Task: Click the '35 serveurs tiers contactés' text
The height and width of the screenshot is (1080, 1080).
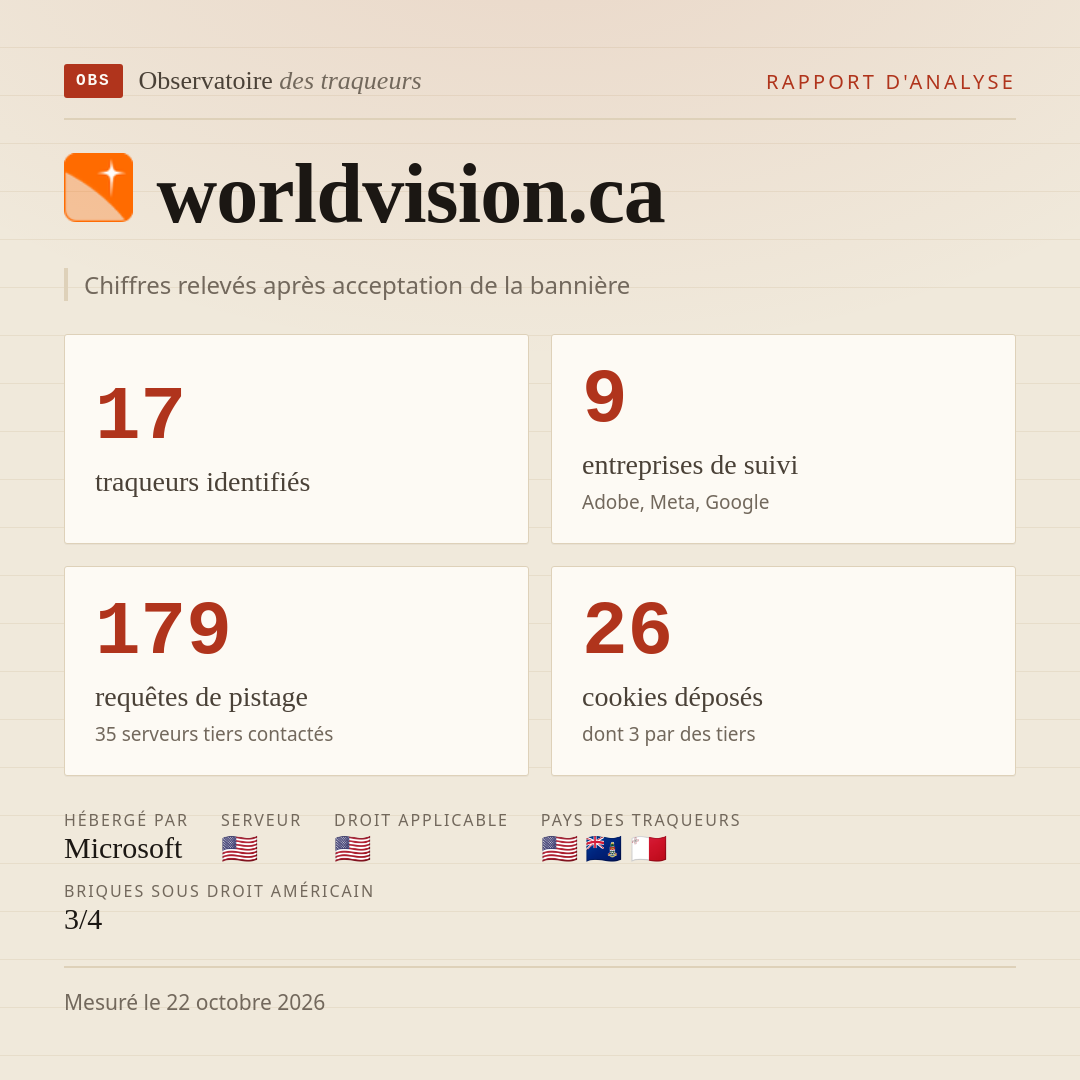Action: (214, 734)
